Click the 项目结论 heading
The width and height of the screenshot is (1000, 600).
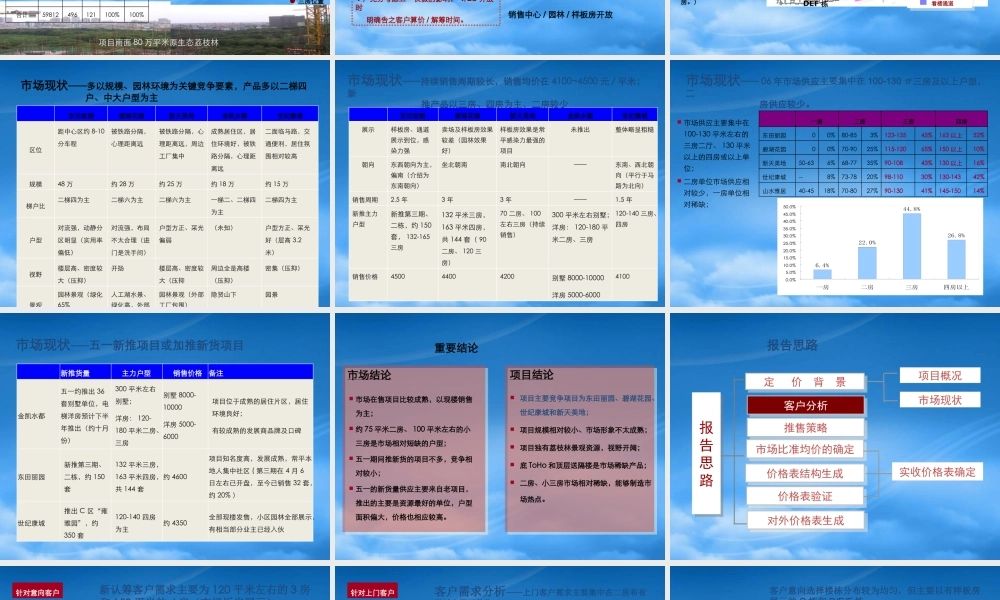click(x=532, y=375)
